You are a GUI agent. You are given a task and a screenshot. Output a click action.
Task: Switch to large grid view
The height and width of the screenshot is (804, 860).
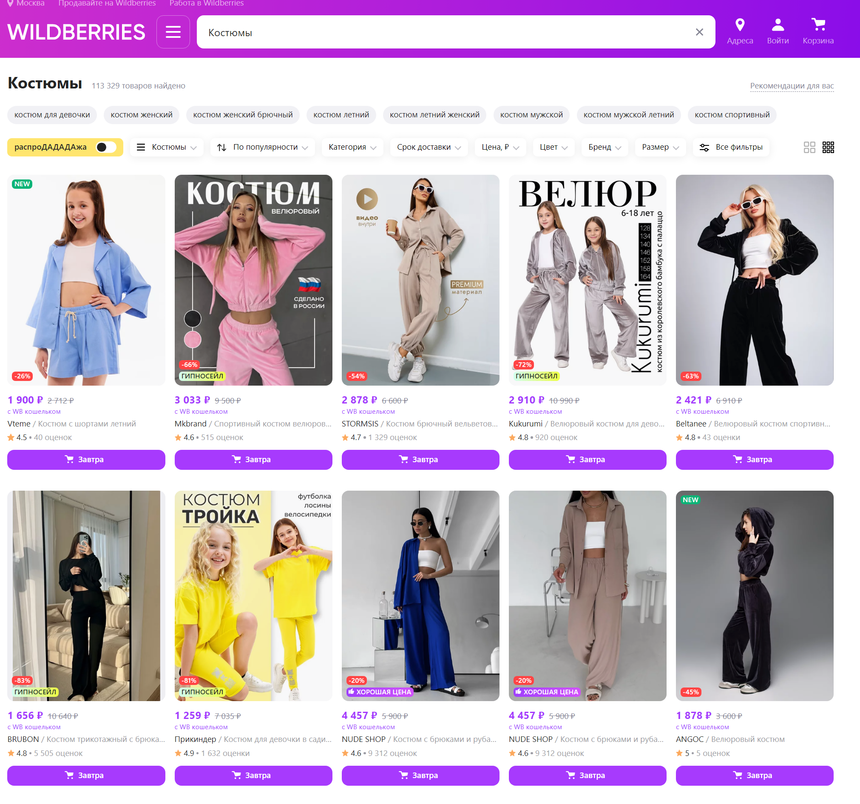click(x=810, y=147)
